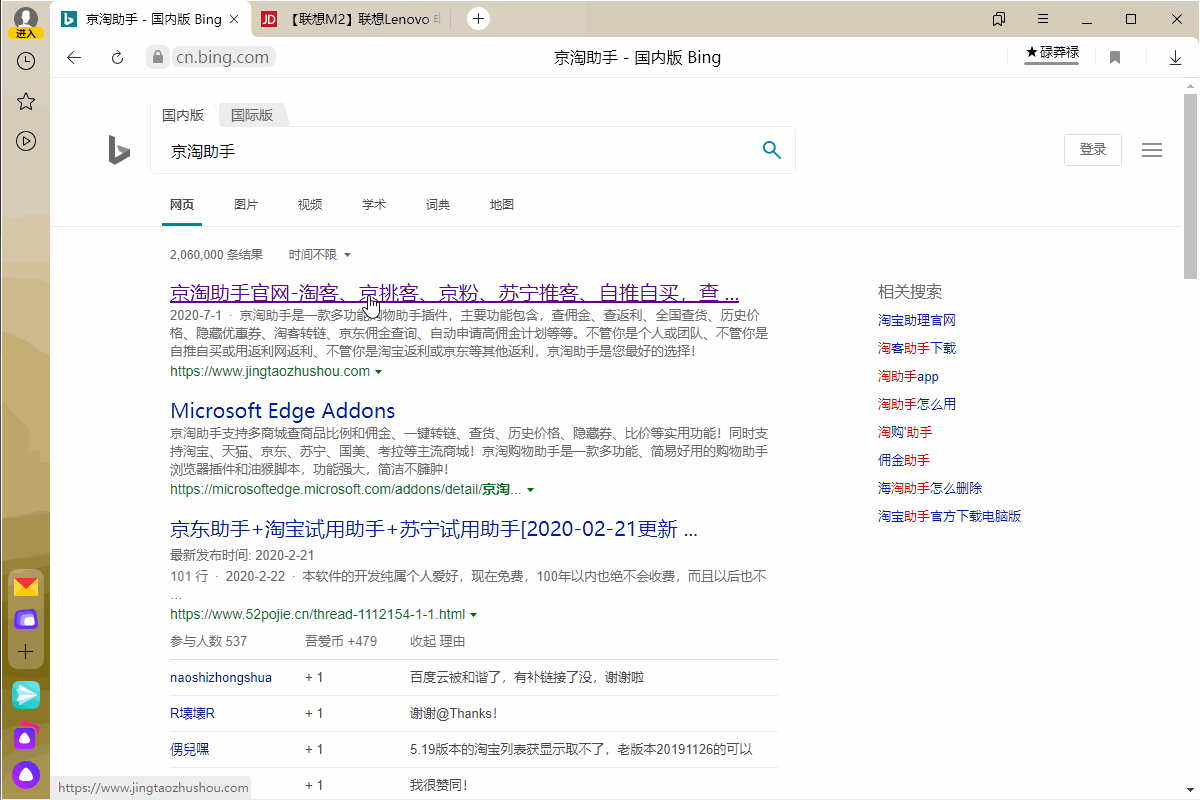Click the comment 谢谢@Thanks！

tap(453, 714)
